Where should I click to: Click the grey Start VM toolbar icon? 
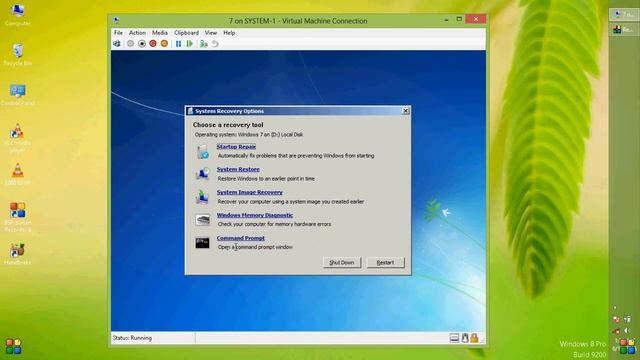(x=130, y=43)
